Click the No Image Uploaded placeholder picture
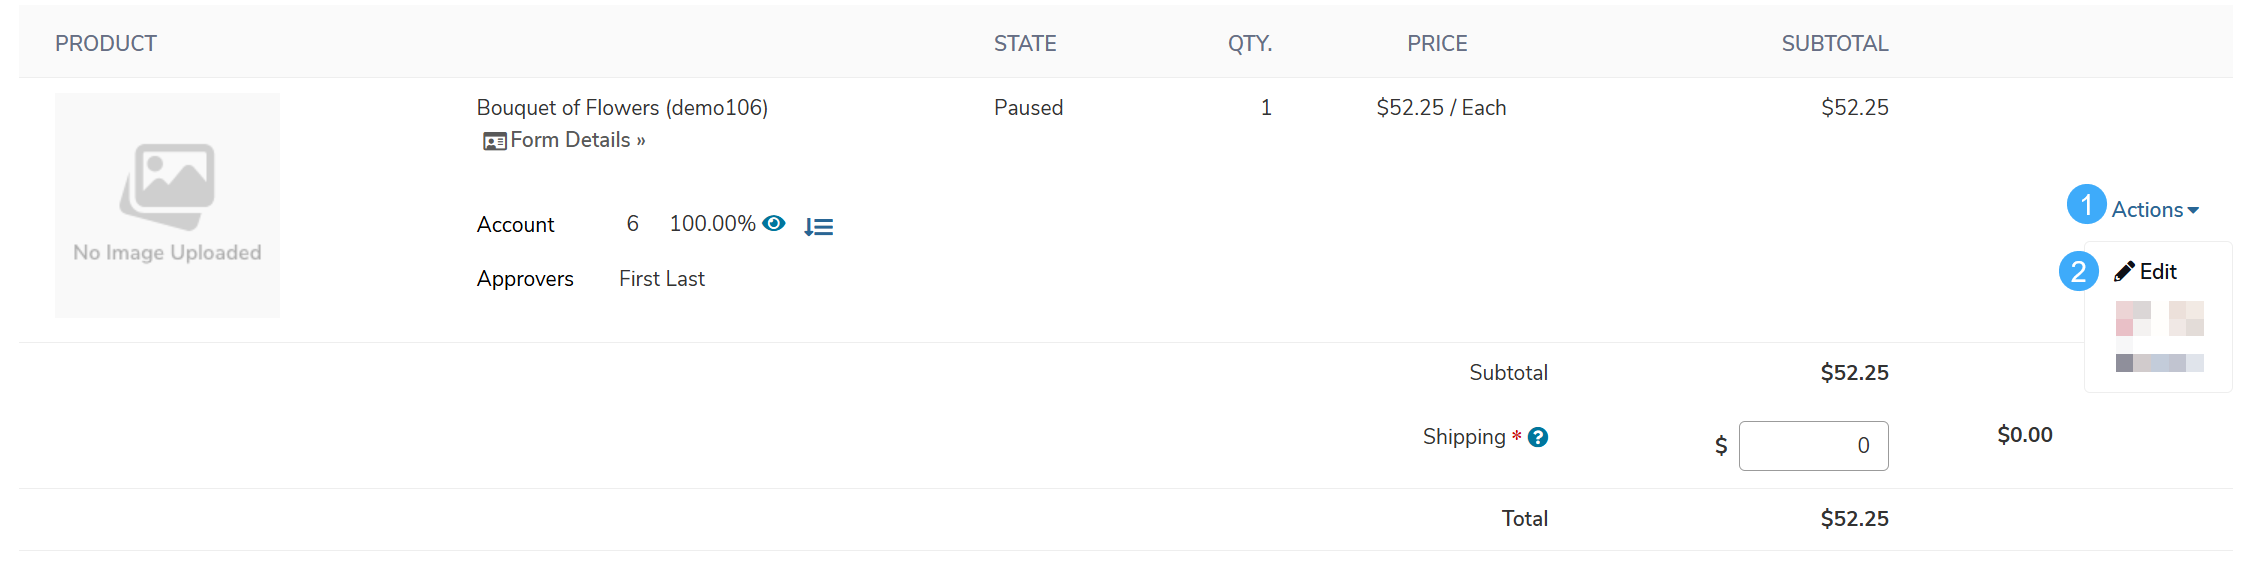The image size is (2259, 562). (167, 205)
